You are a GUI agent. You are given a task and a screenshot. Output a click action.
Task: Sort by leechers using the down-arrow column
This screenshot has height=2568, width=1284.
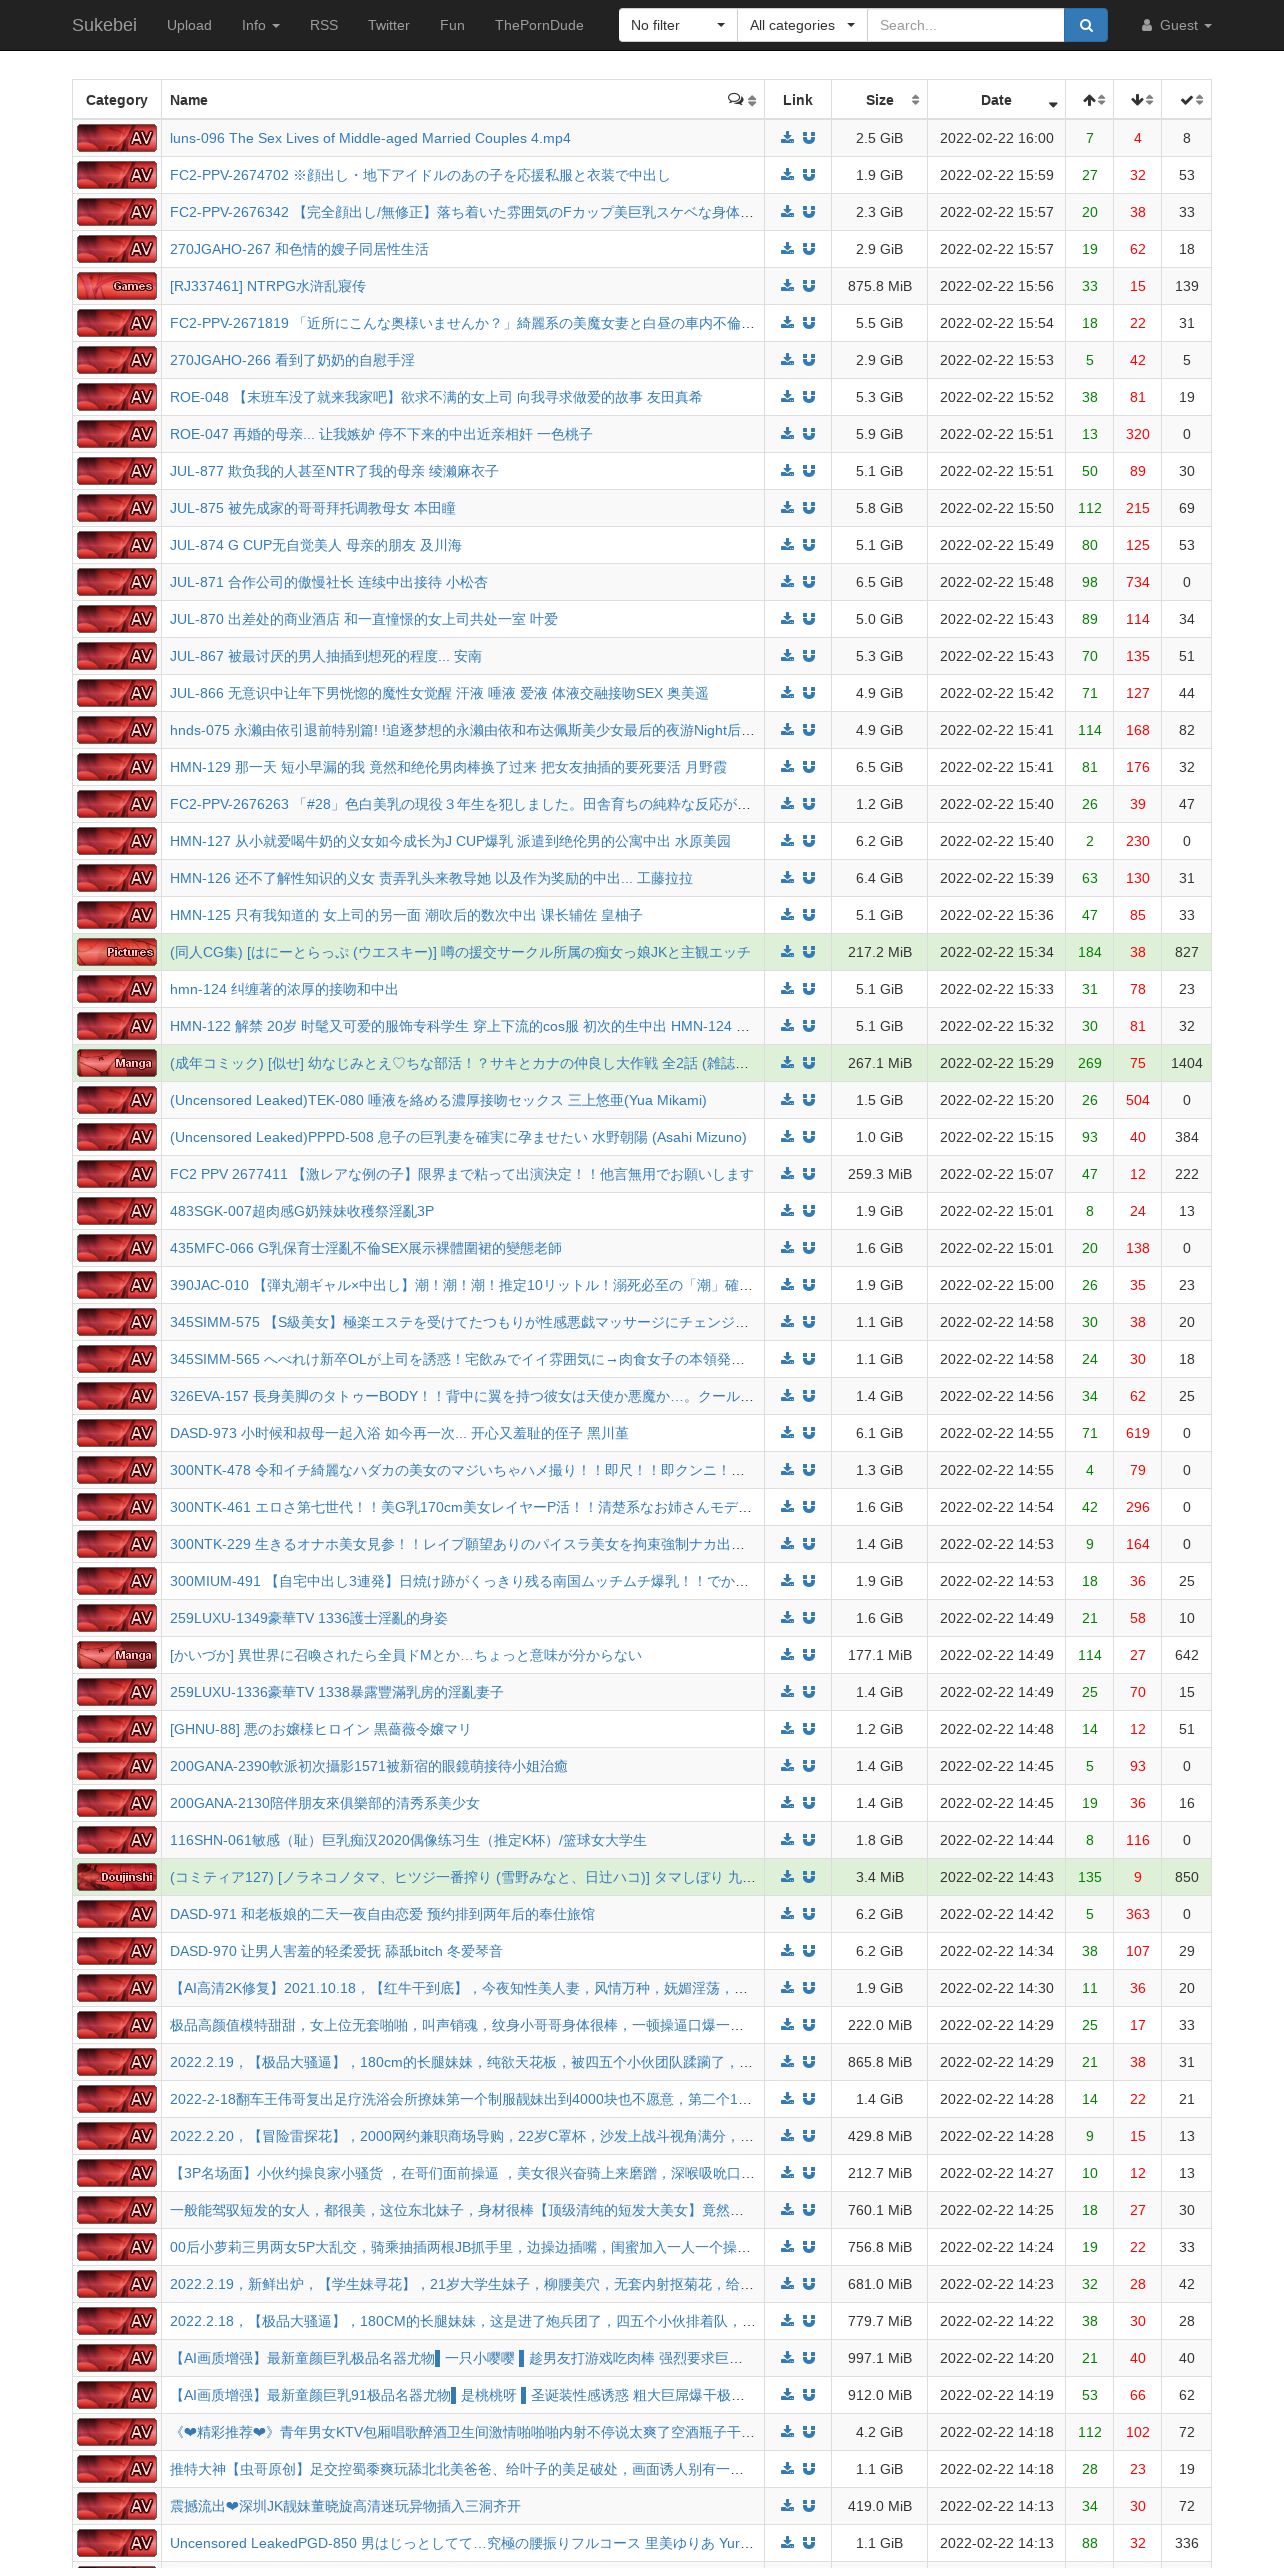click(x=1138, y=100)
